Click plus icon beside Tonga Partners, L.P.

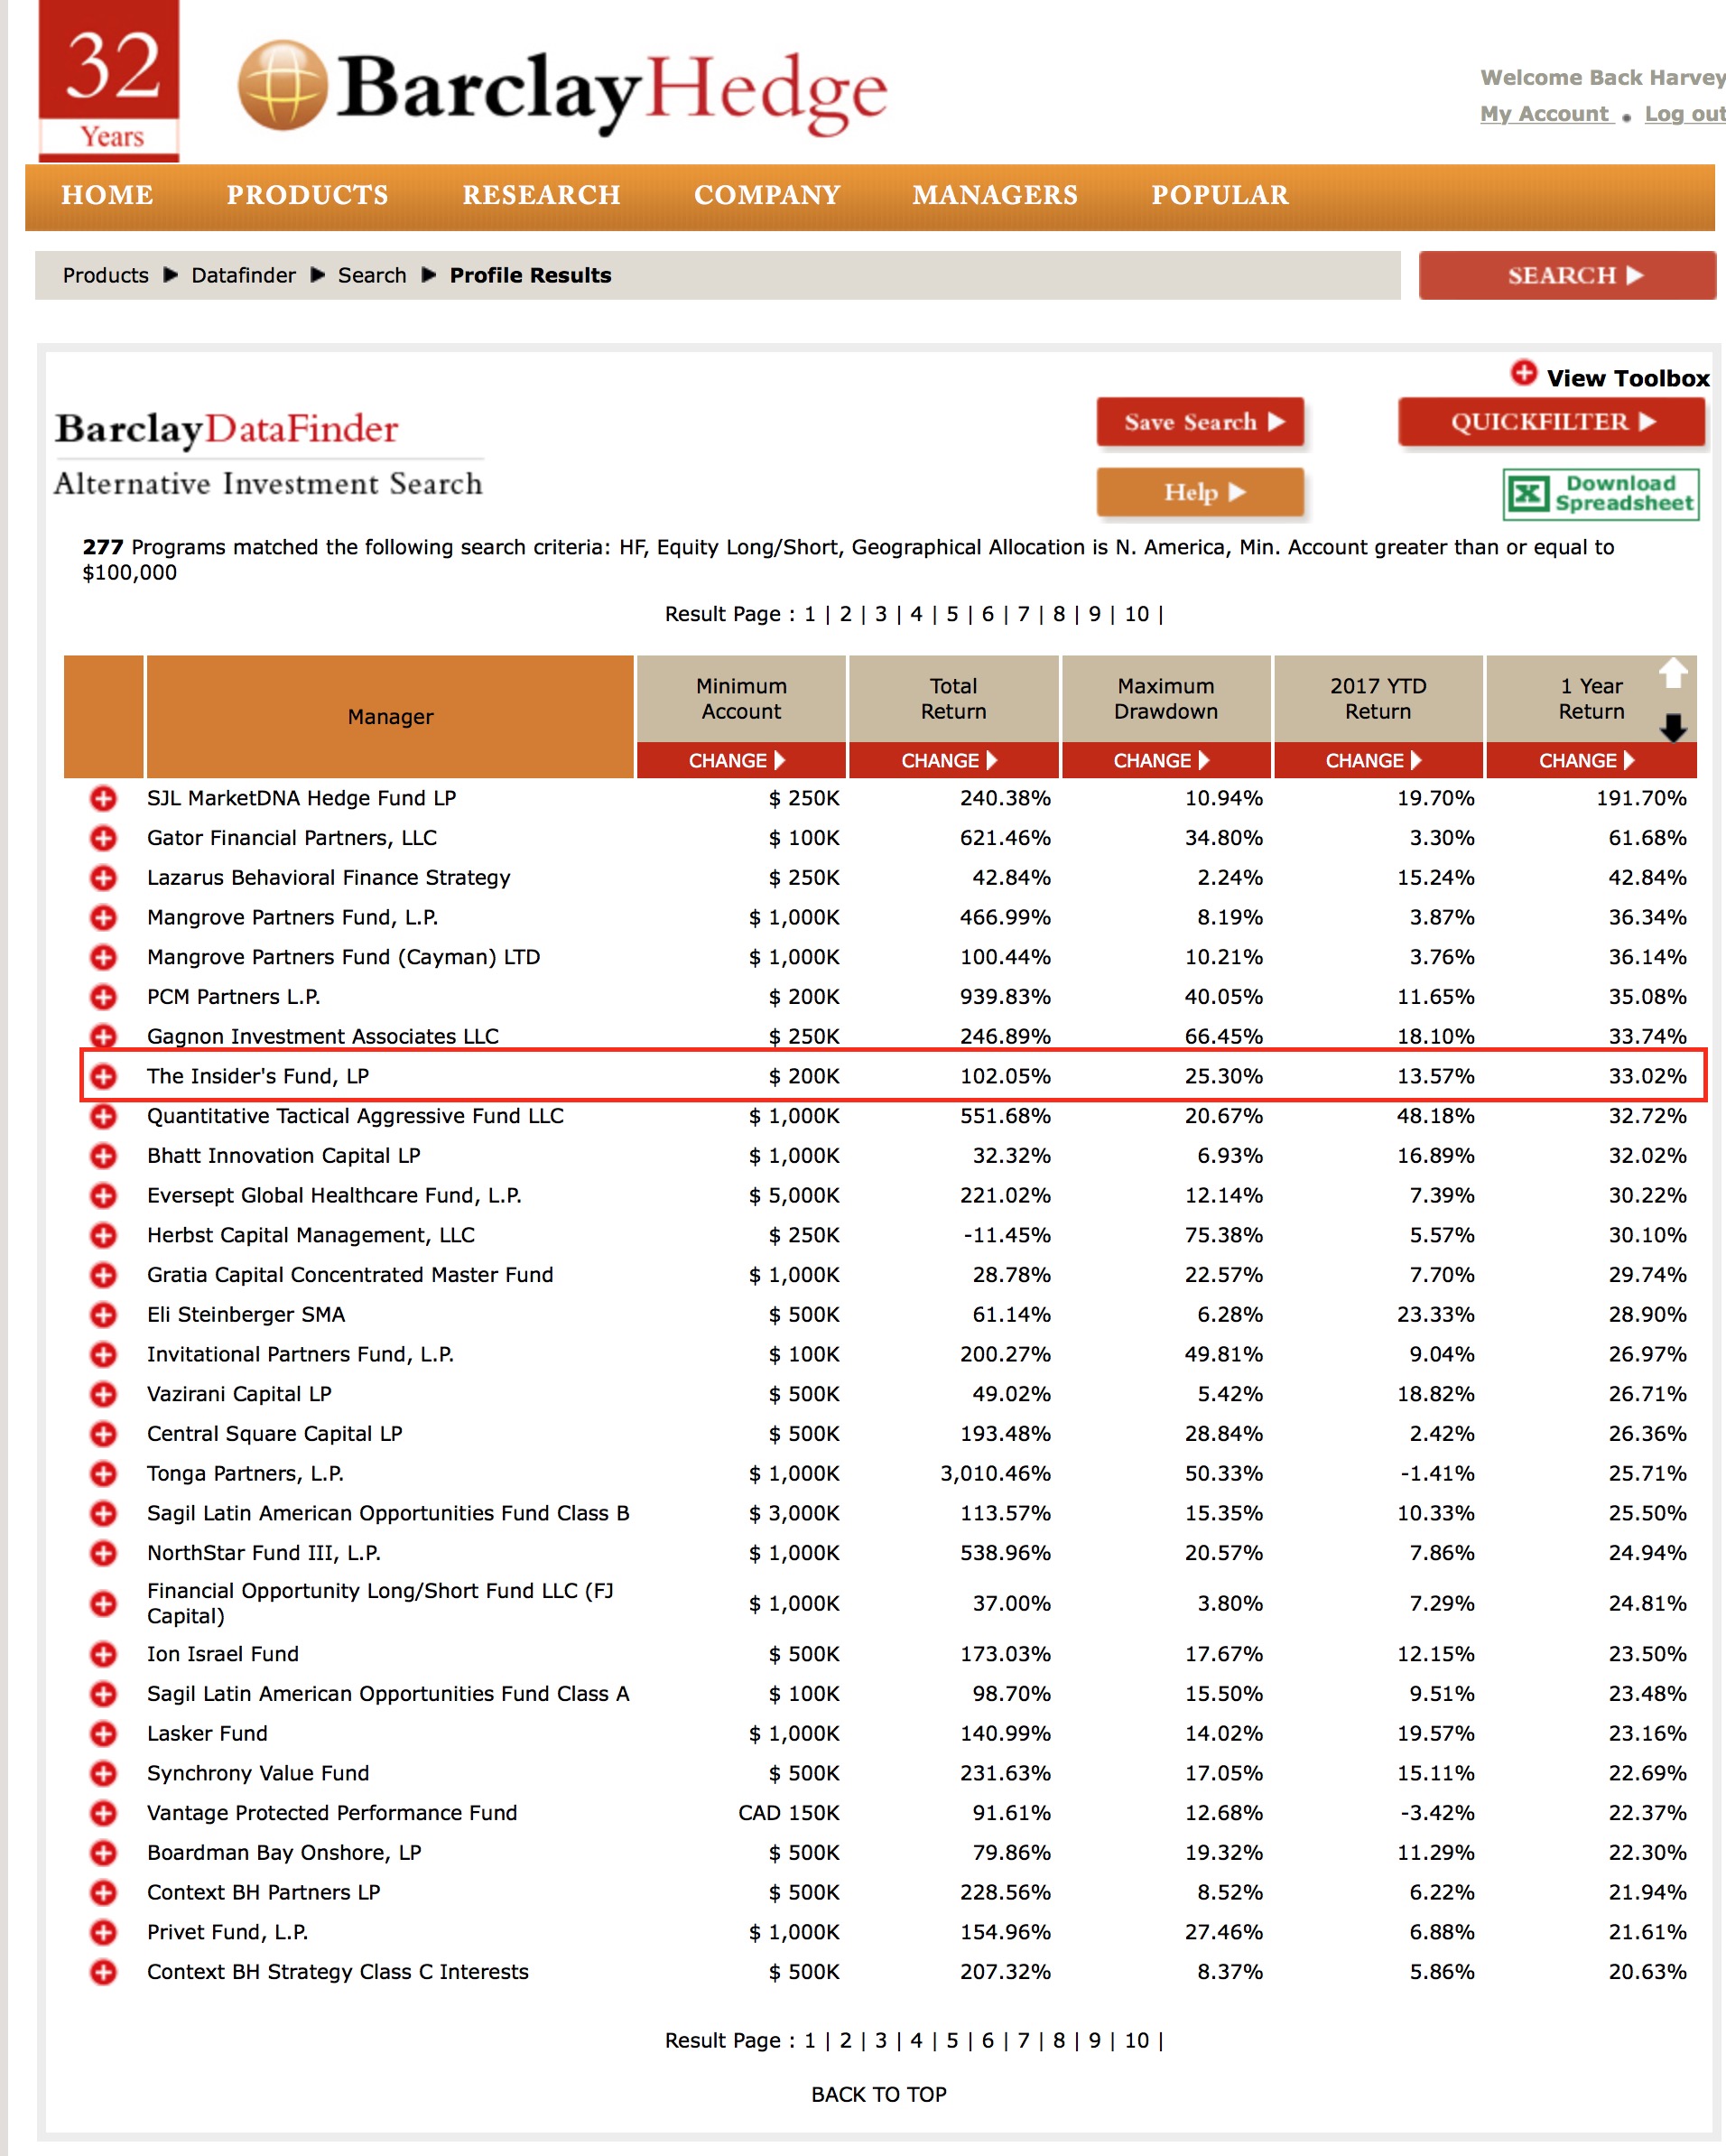(103, 1473)
